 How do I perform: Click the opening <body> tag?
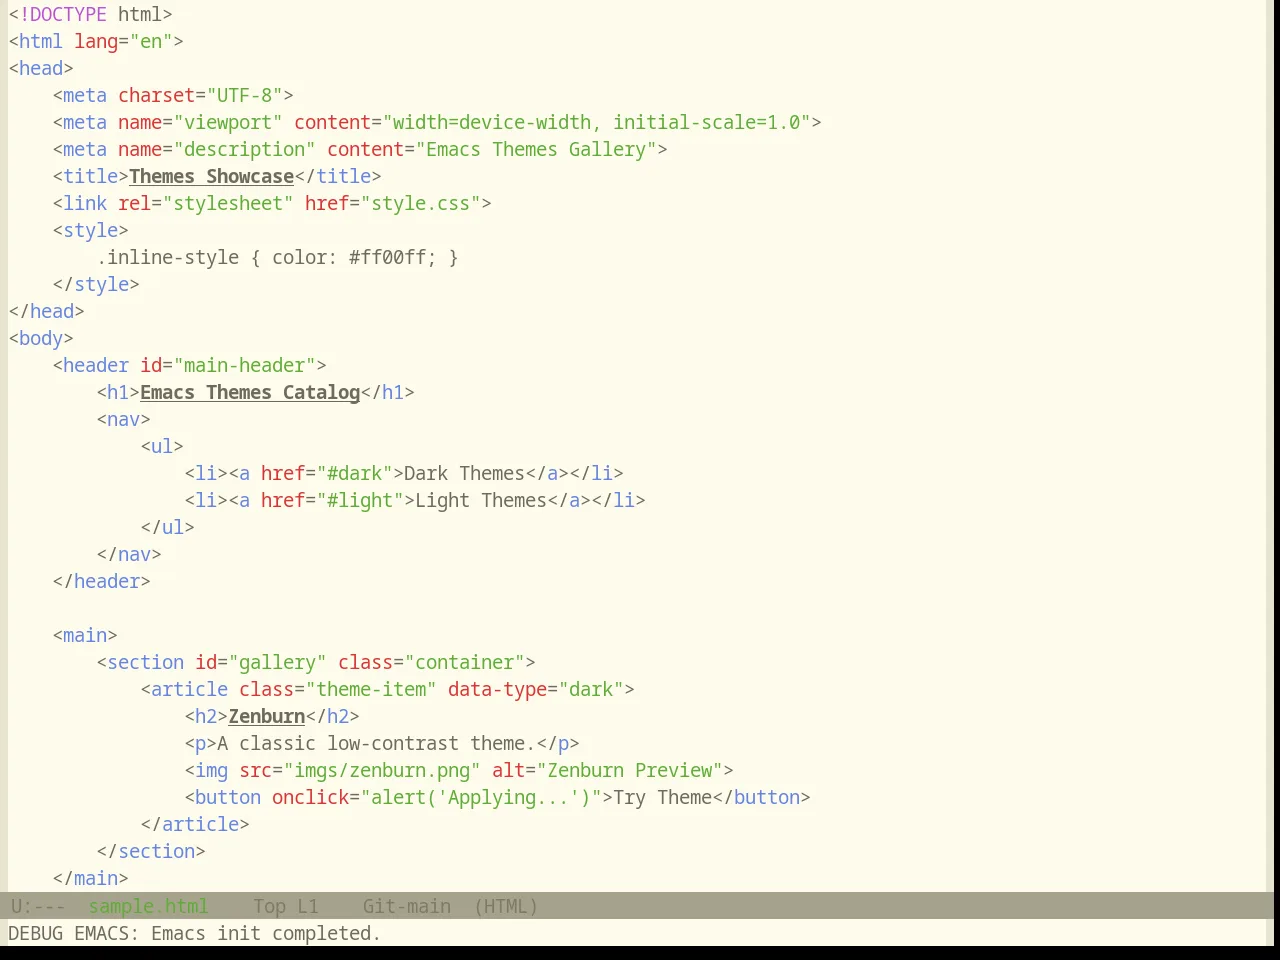click(x=41, y=339)
